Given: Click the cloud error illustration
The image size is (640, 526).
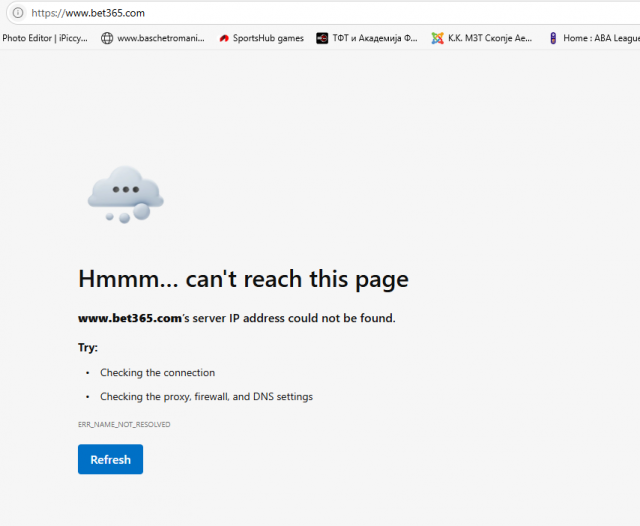Looking at the screenshot, I should tap(126, 195).
